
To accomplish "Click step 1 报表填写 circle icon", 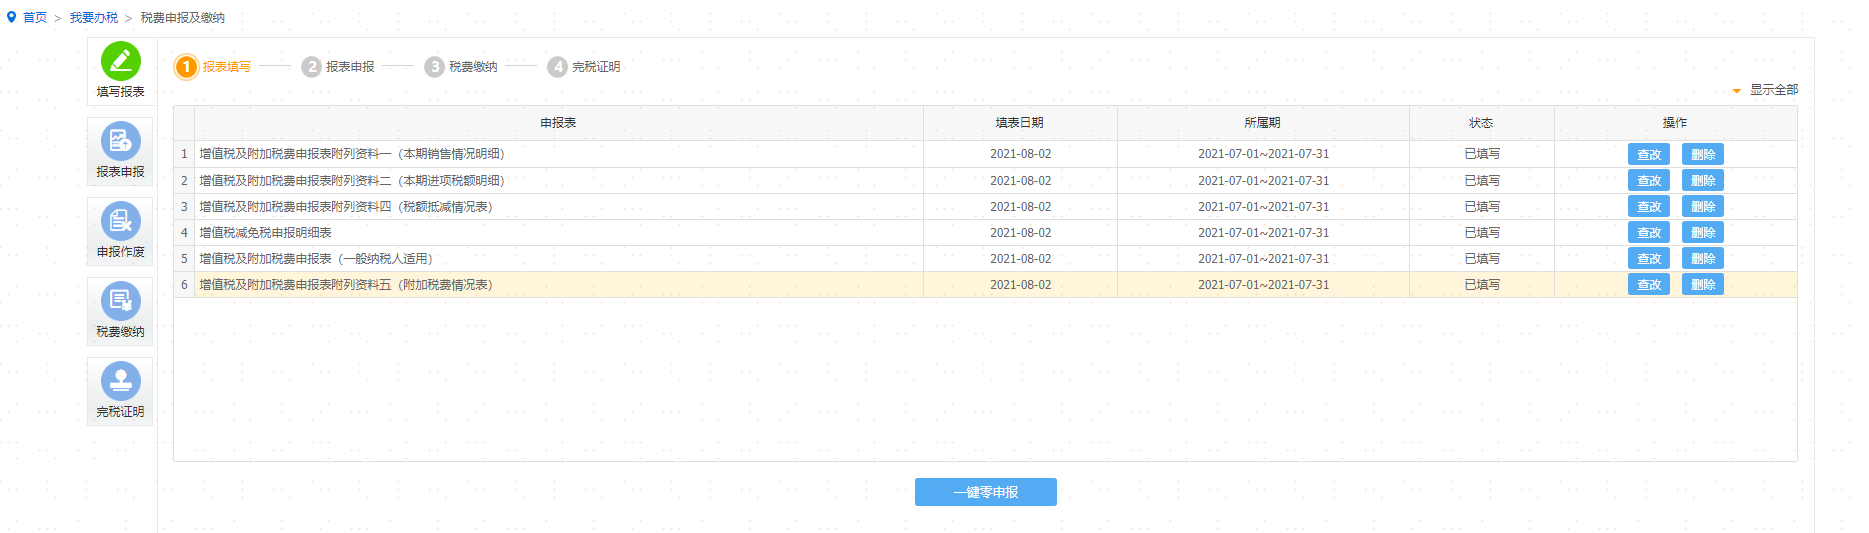I will click(x=186, y=67).
